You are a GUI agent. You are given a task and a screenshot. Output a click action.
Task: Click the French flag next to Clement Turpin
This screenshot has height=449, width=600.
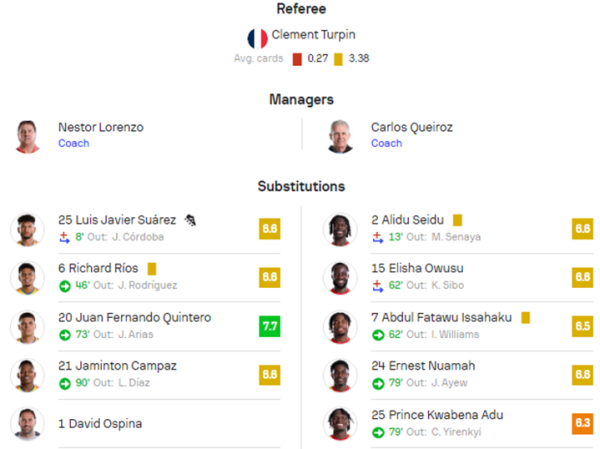tap(257, 38)
